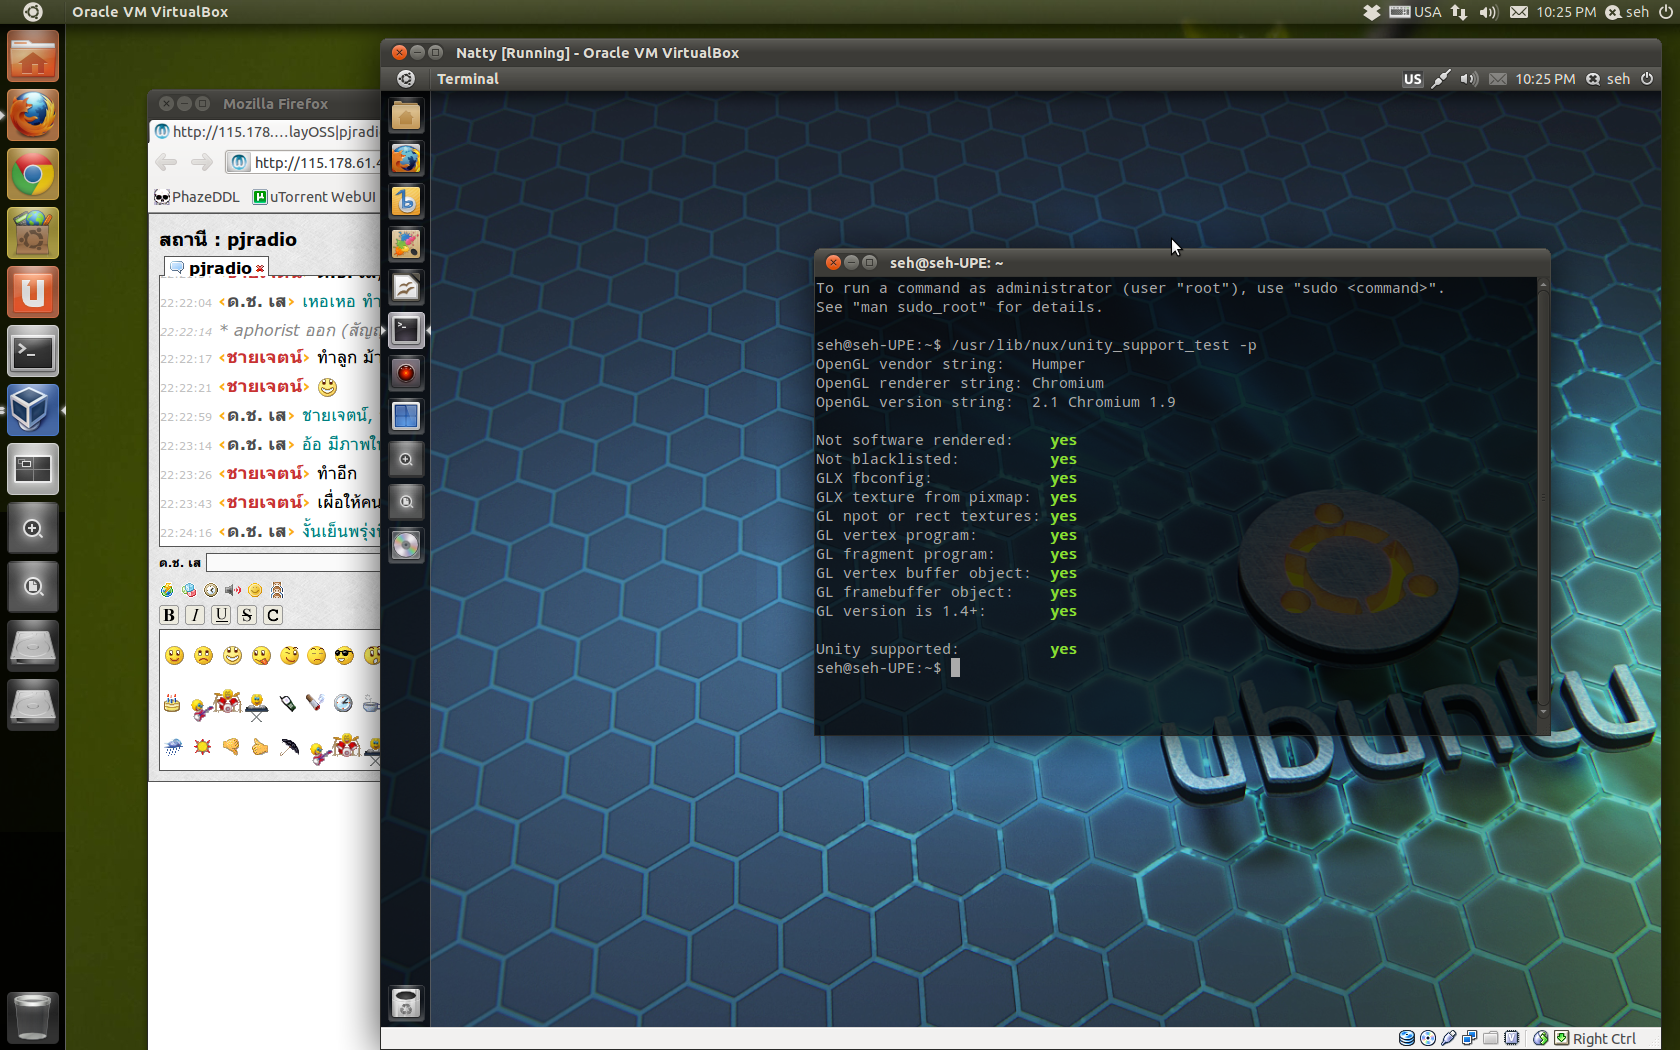Click the guest Terminal panel title
This screenshot has width=1680, height=1050.
(468, 79)
